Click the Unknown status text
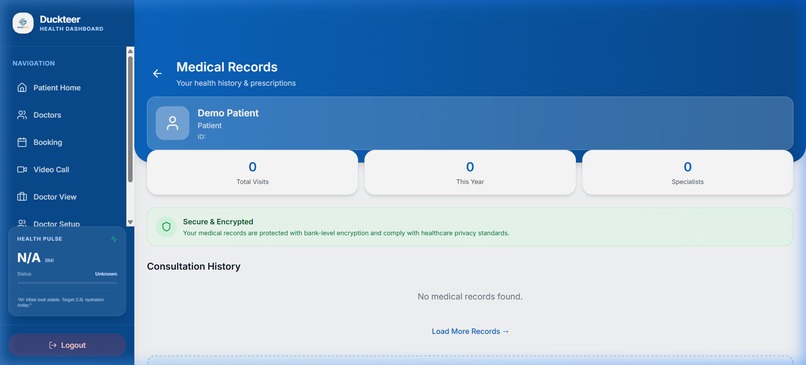 [x=106, y=274]
